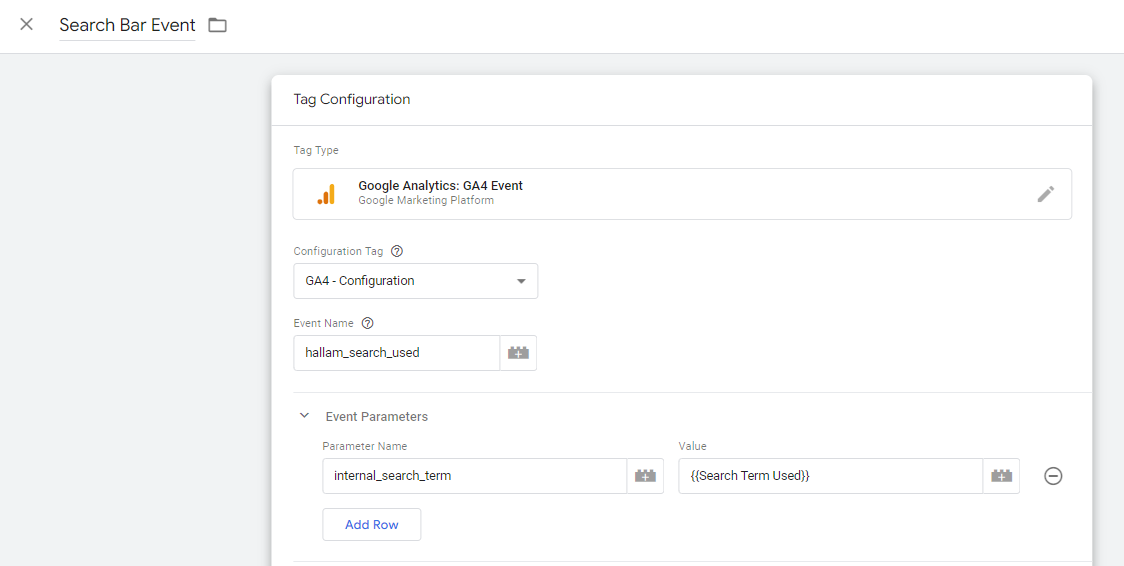Remove the internal_search_term parameter row
This screenshot has height=566, width=1124.
point(1053,476)
